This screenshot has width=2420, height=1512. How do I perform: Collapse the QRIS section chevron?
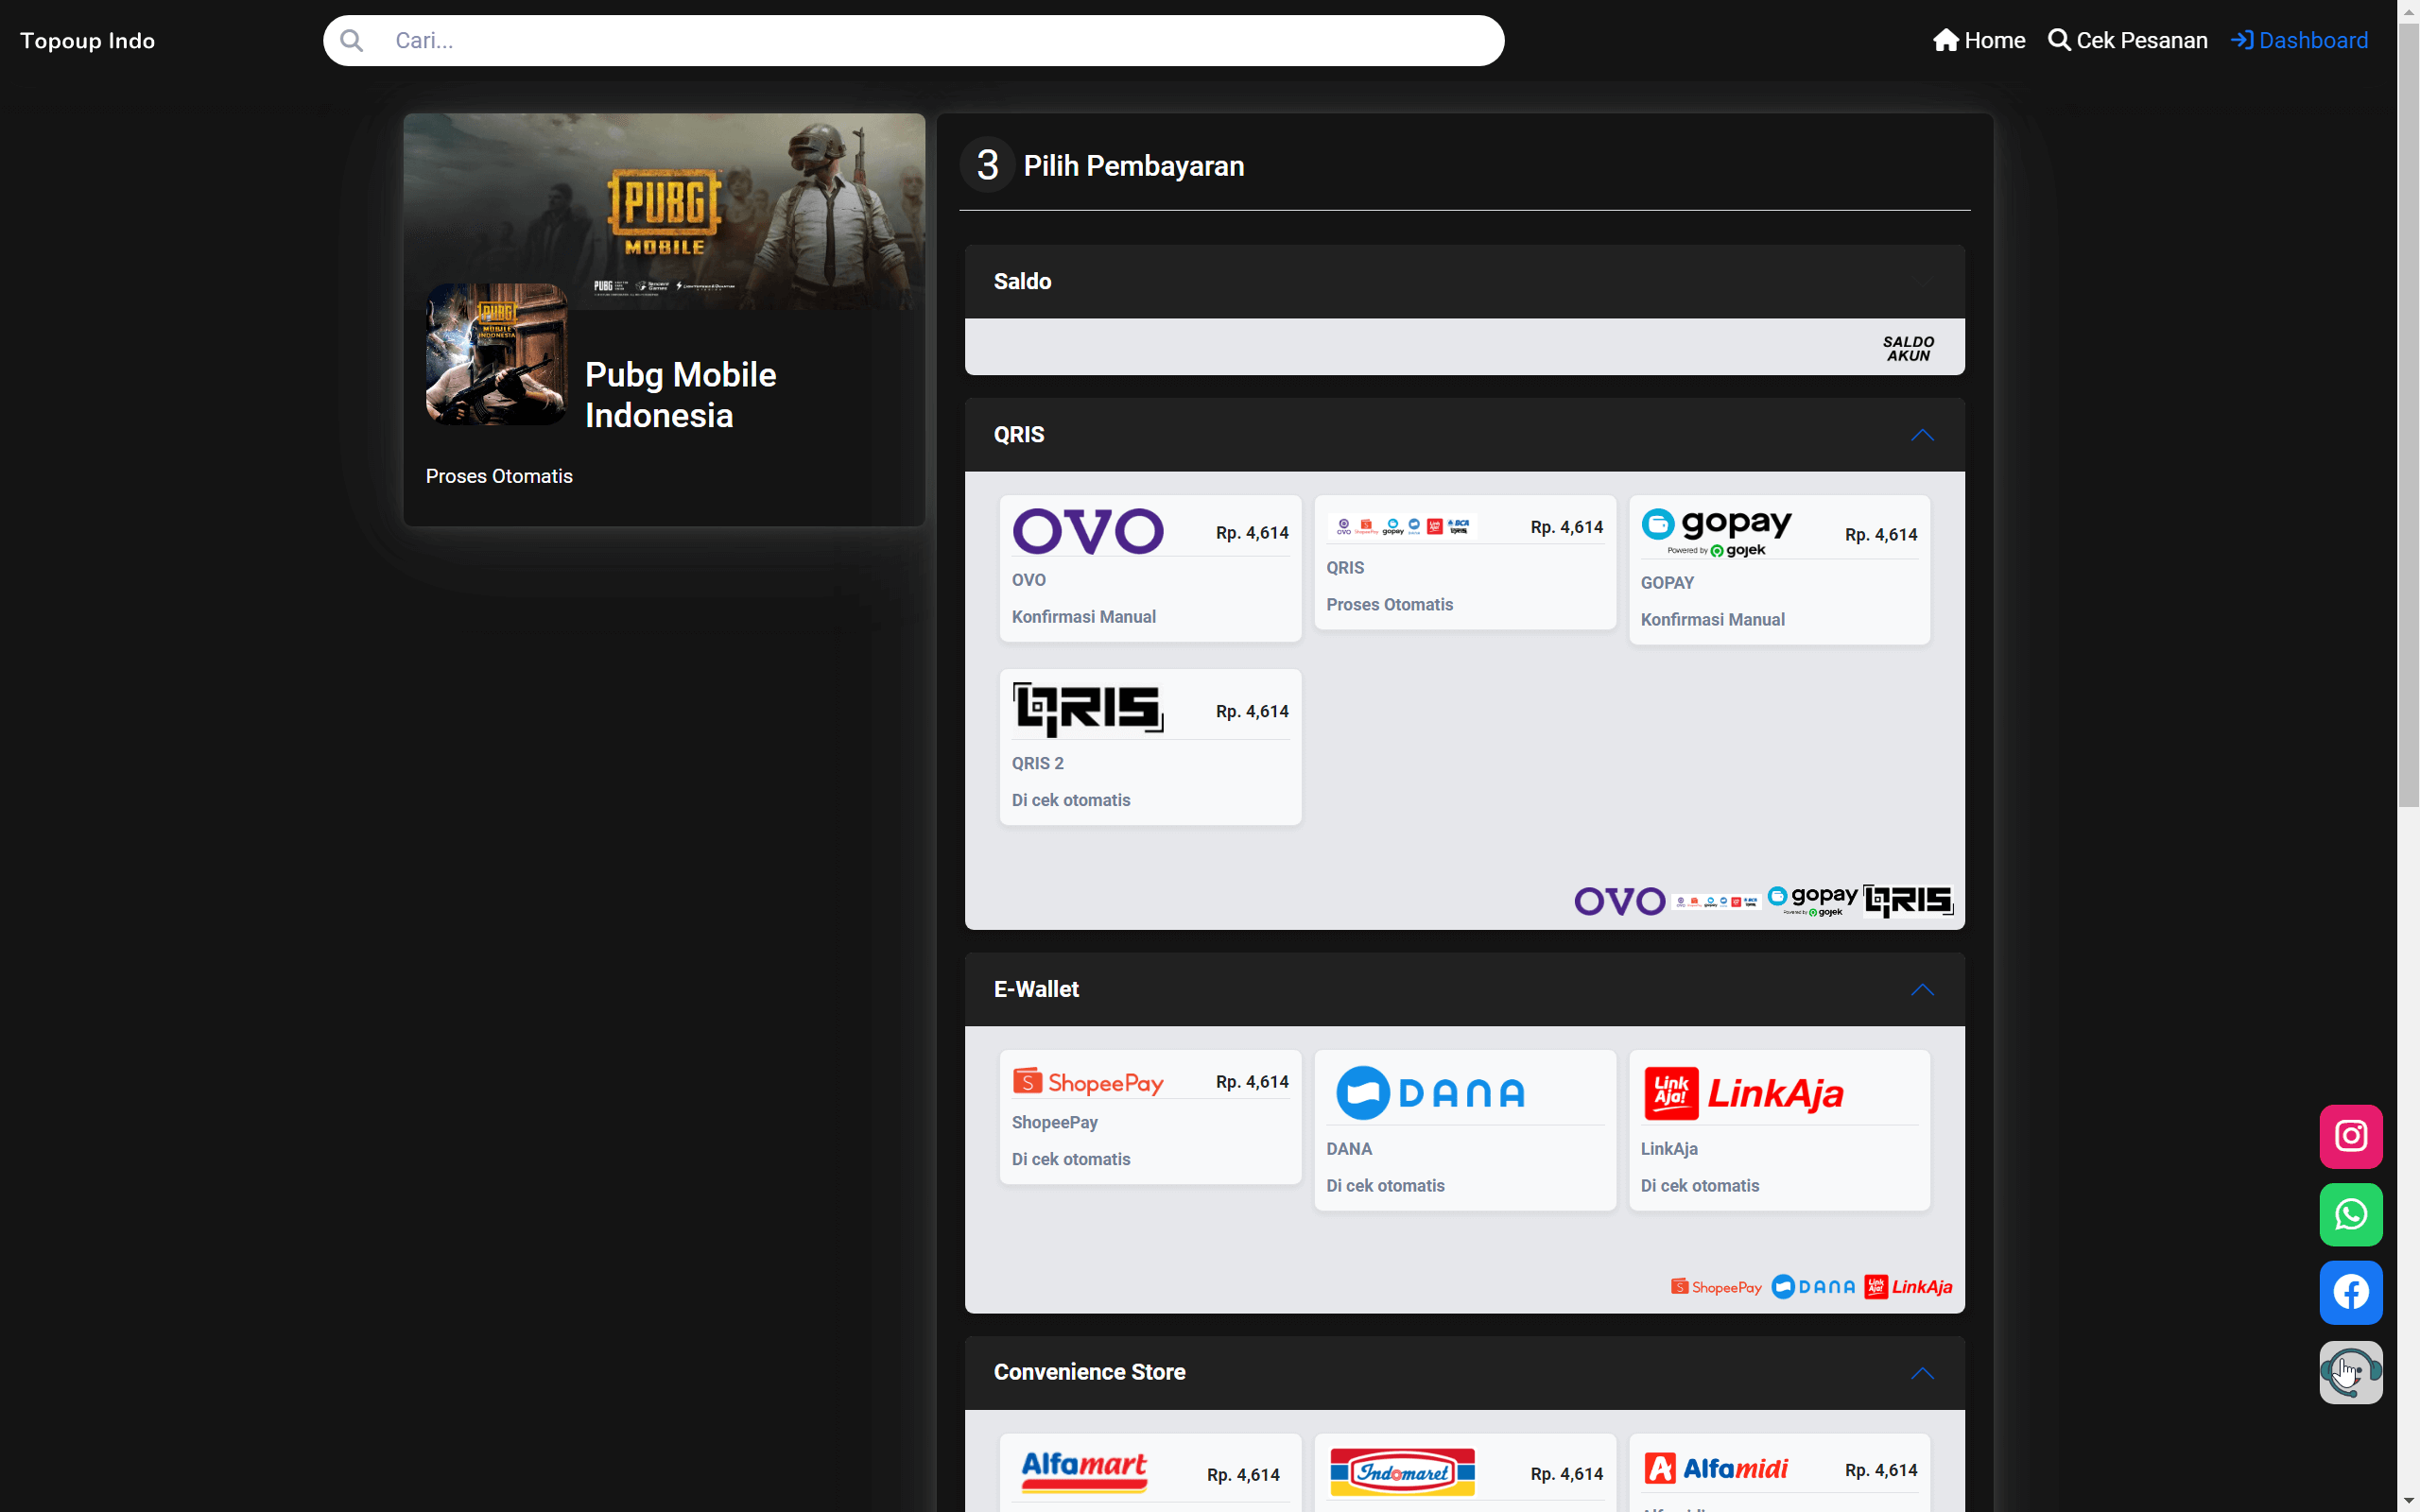pyautogui.click(x=1921, y=435)
